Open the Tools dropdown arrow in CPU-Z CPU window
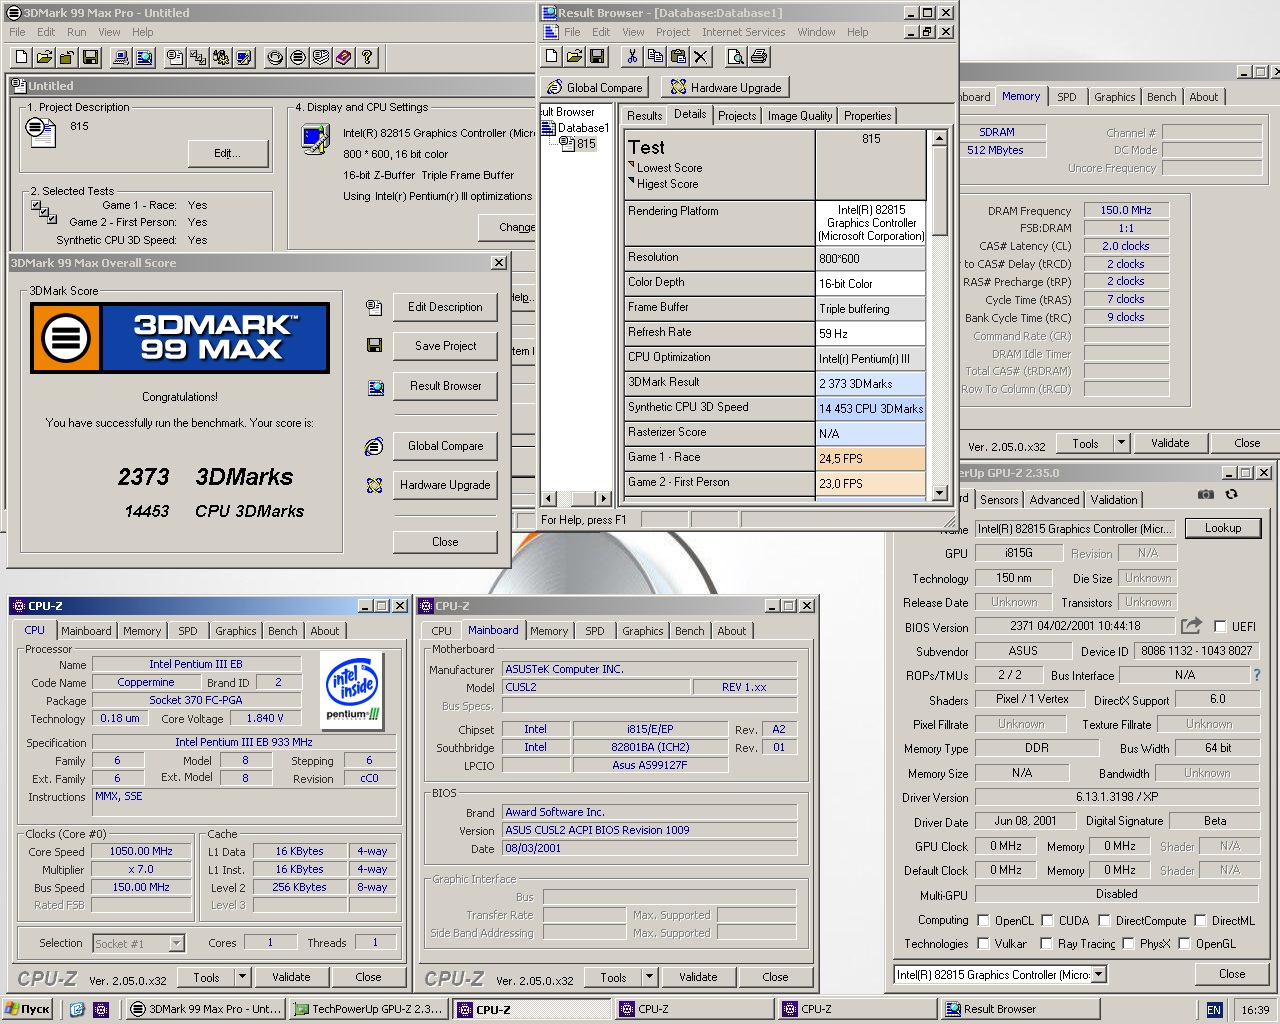Screen dimensions: 1280x1024 (242, 977)
